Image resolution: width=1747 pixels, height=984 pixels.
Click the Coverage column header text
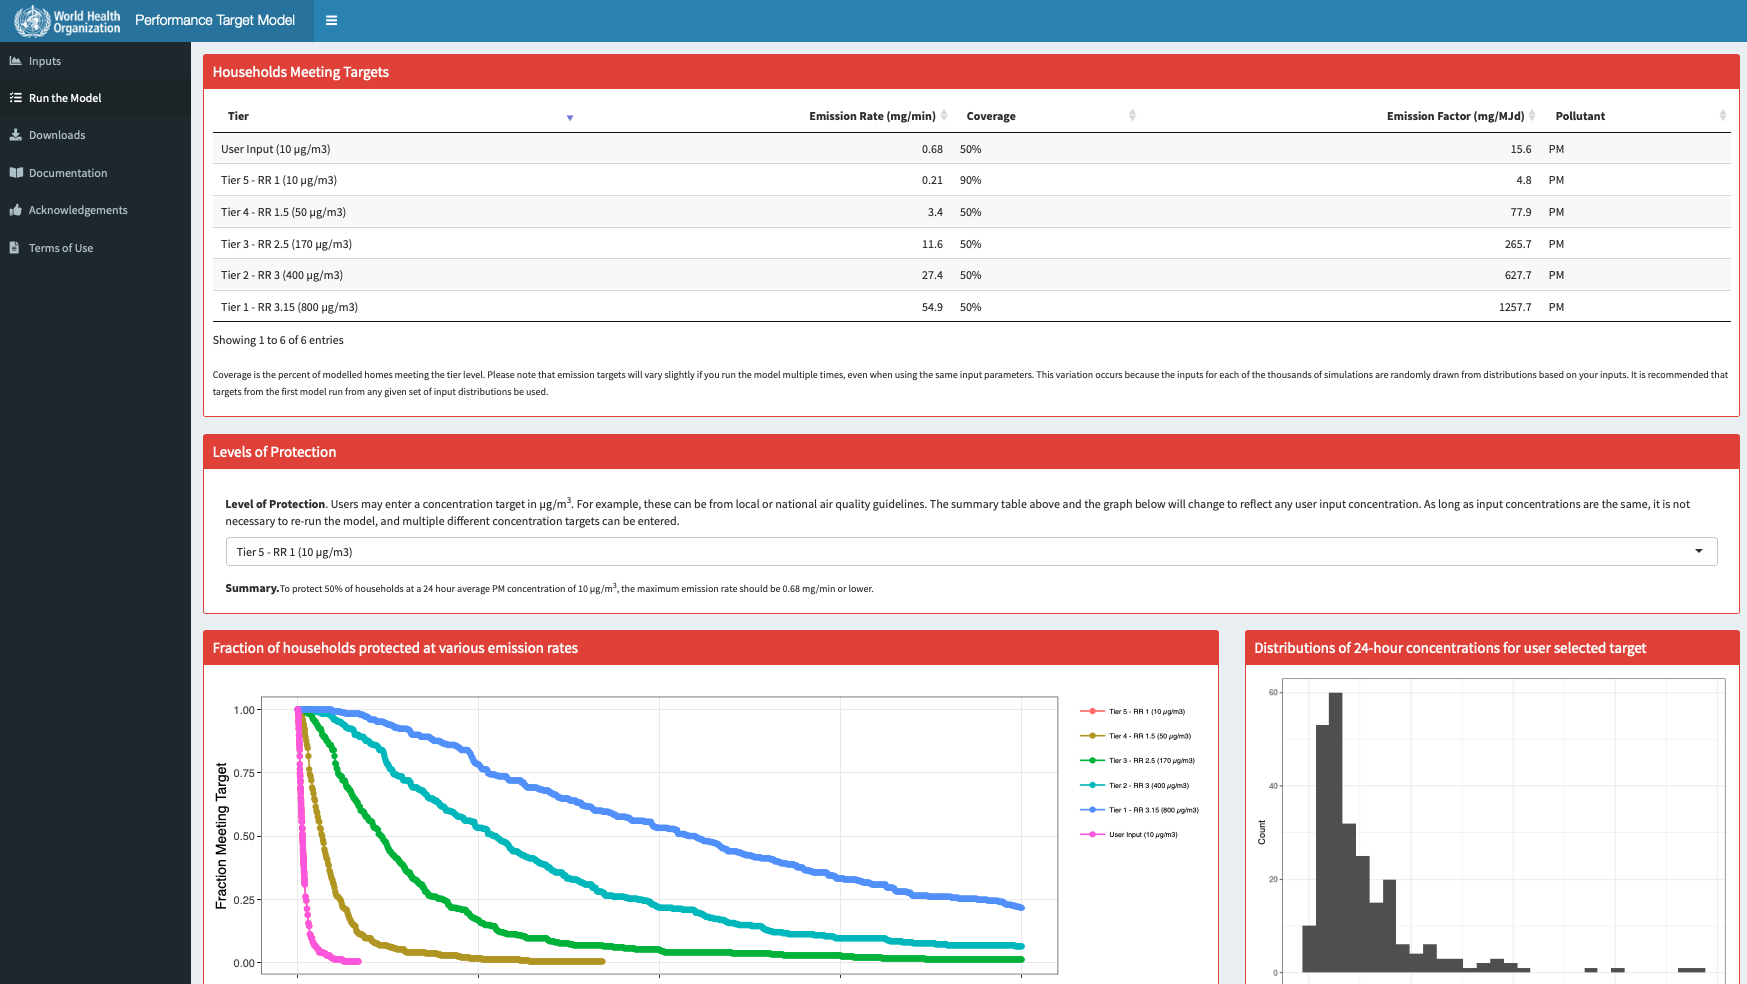991,116
